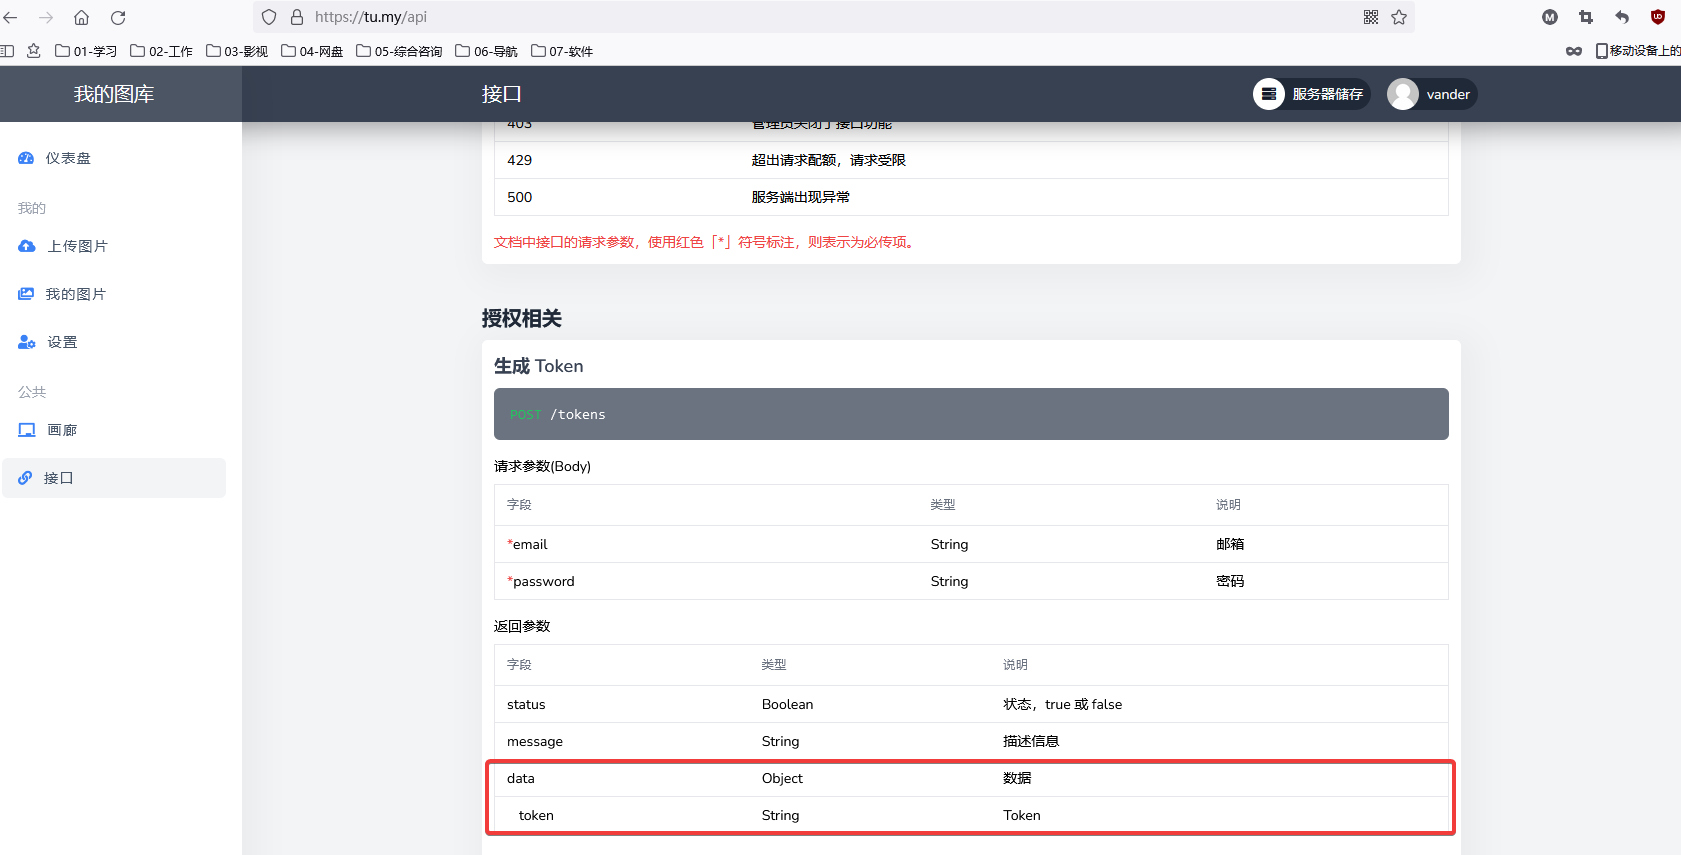Click the undo arrow toolbar icon
This screenshot has width=1681, height=855.
[1622, 17]
